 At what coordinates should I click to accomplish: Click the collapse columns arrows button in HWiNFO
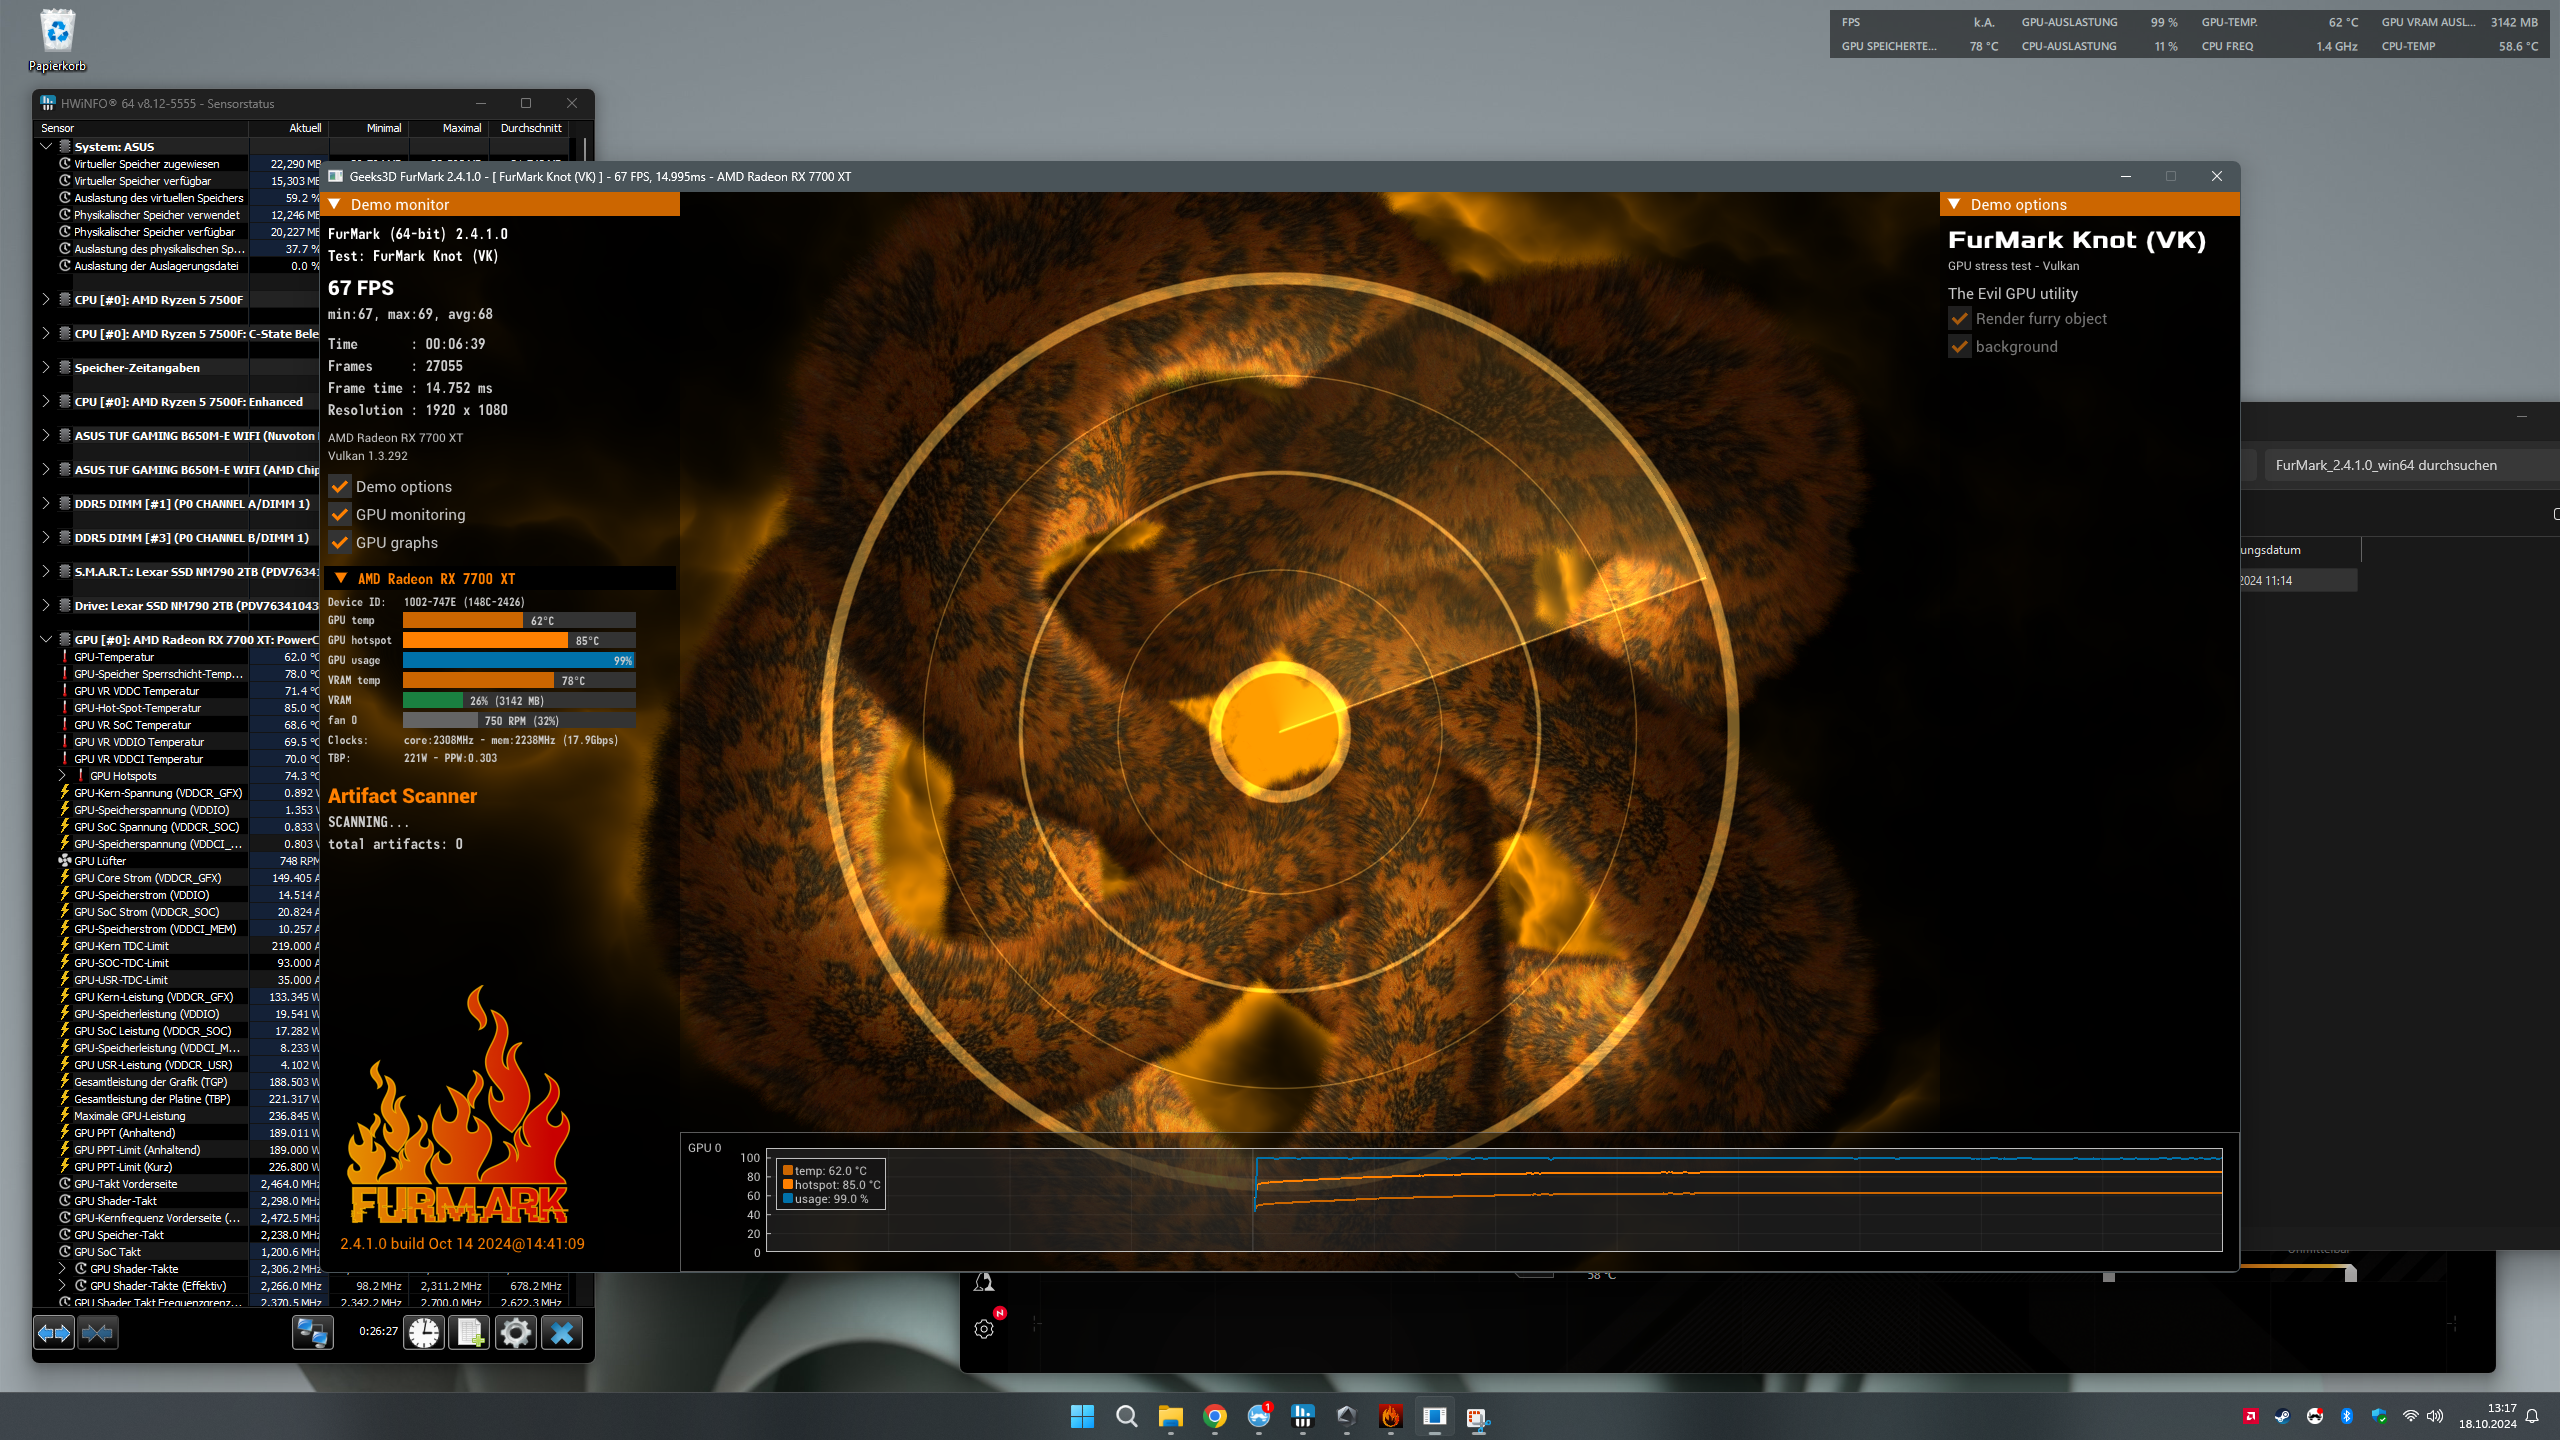tap(98, 1332)
